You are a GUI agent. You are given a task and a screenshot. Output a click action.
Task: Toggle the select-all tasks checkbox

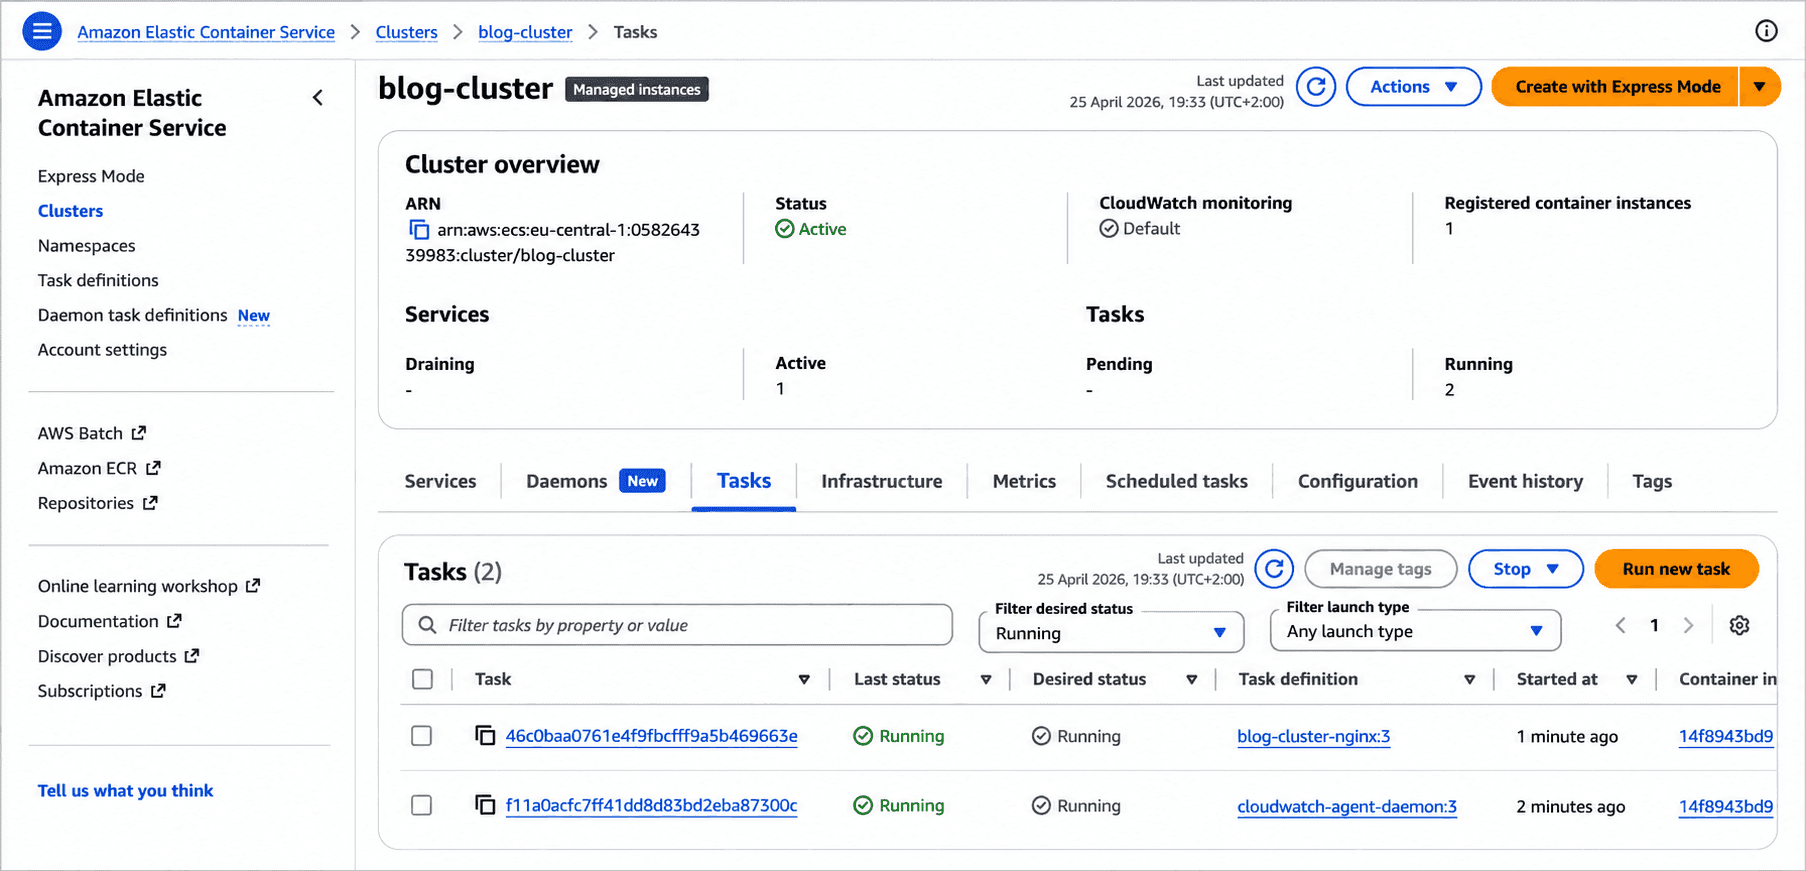point(423,680)
